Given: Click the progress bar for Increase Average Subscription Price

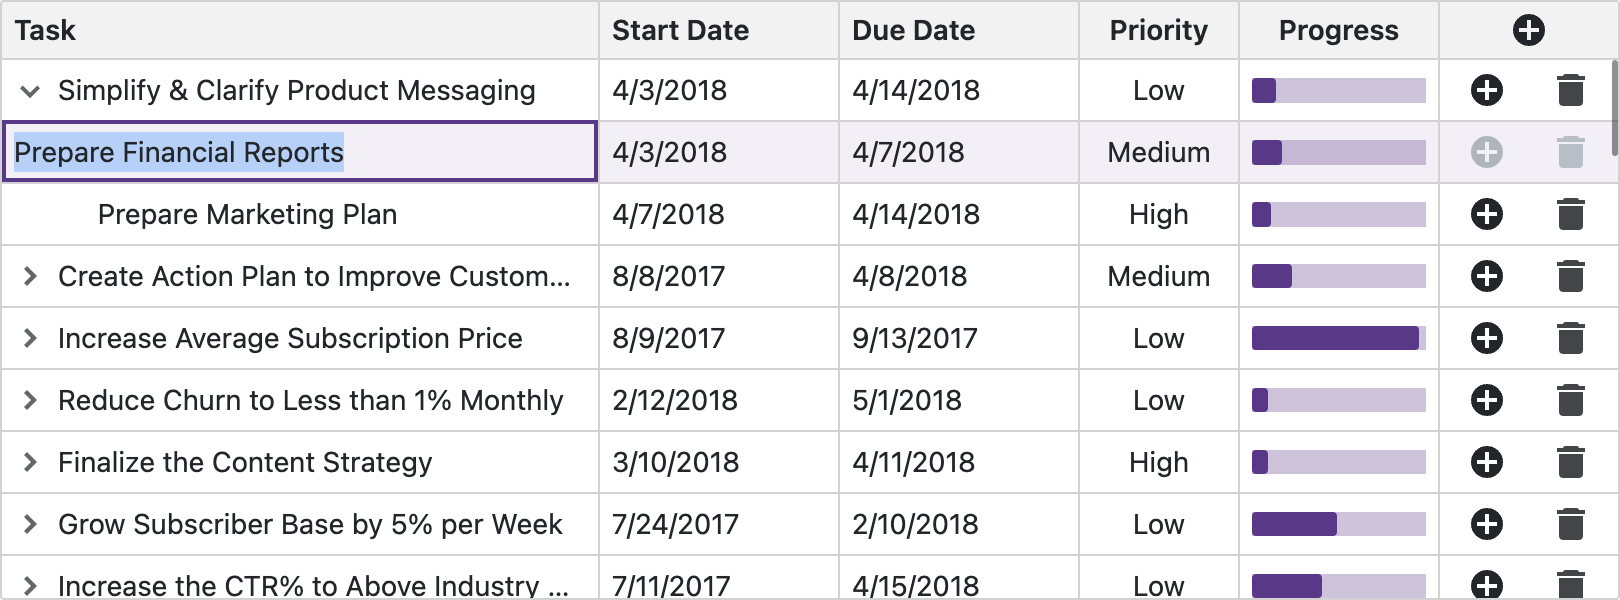Looking at the screenshot, I should 1338,338.
